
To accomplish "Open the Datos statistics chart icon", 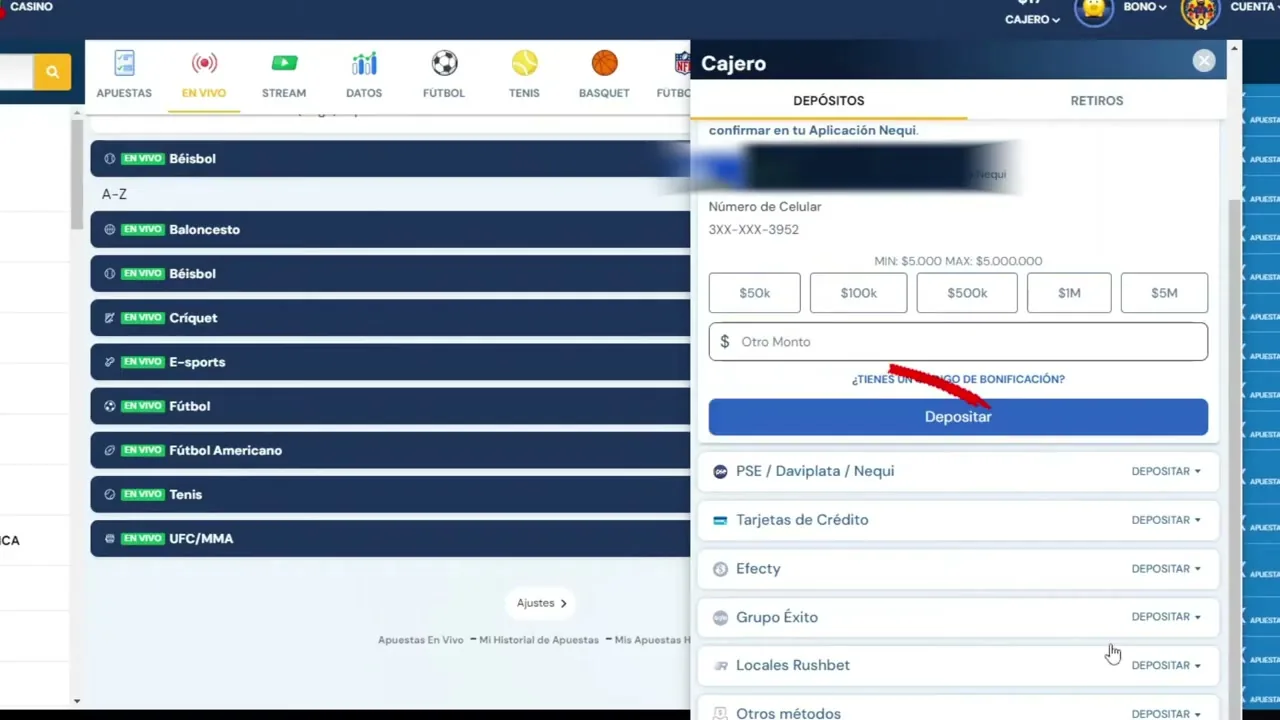I will coord(364,64).
